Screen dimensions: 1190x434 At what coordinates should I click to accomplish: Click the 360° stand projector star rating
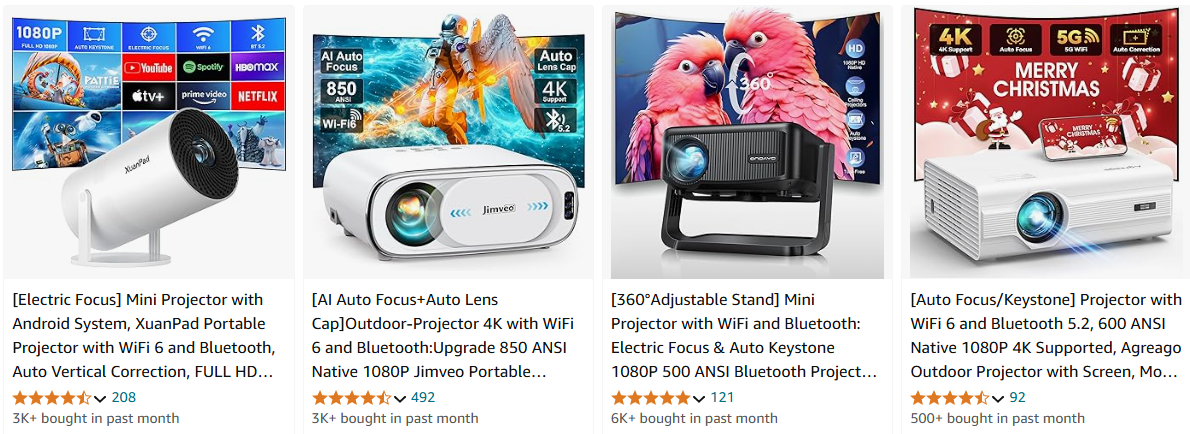(x=650, y=397)
